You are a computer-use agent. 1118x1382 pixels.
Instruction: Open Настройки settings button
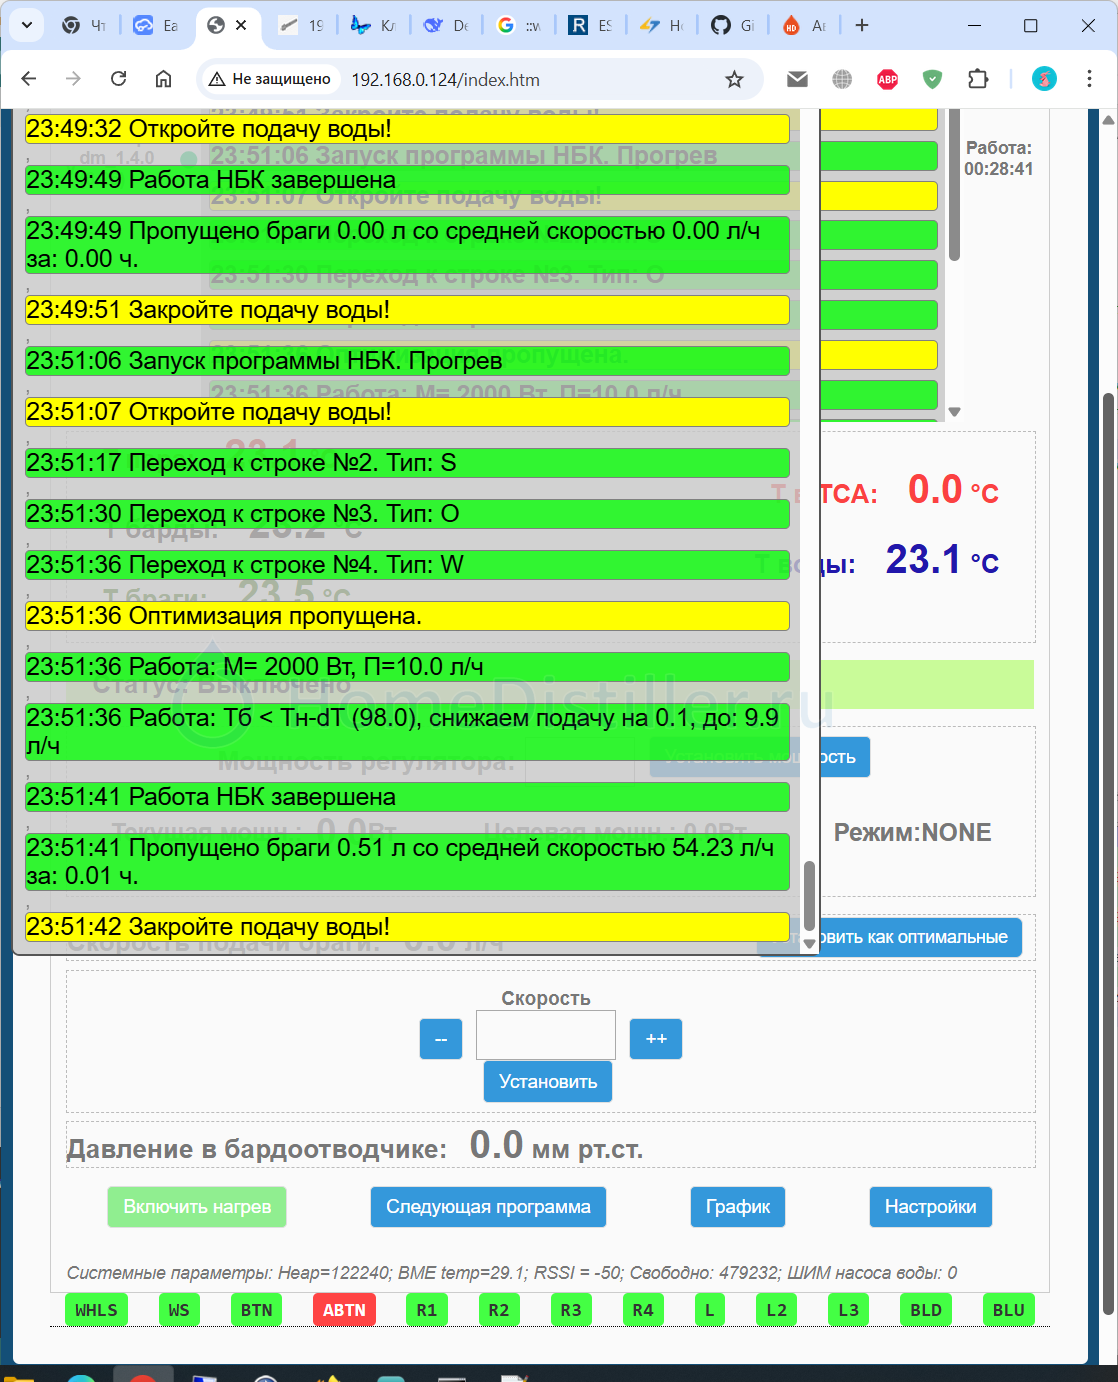point(930,1207)
